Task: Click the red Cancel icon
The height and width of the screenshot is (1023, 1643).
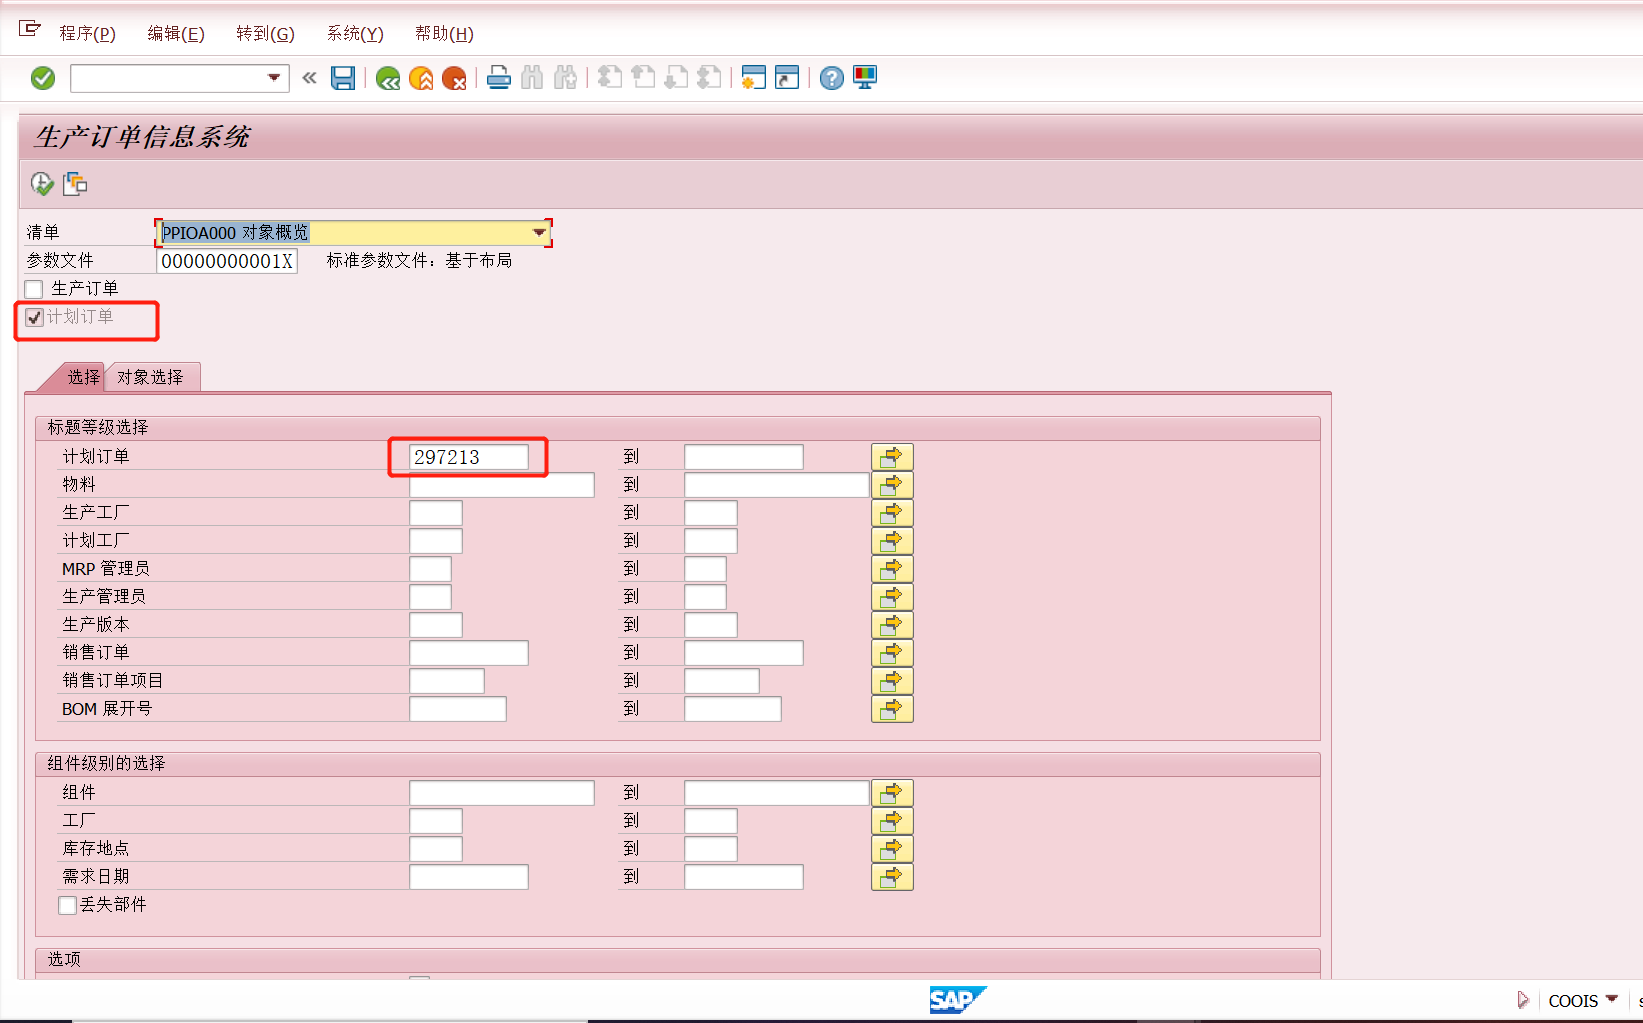Action: point(454,78)
